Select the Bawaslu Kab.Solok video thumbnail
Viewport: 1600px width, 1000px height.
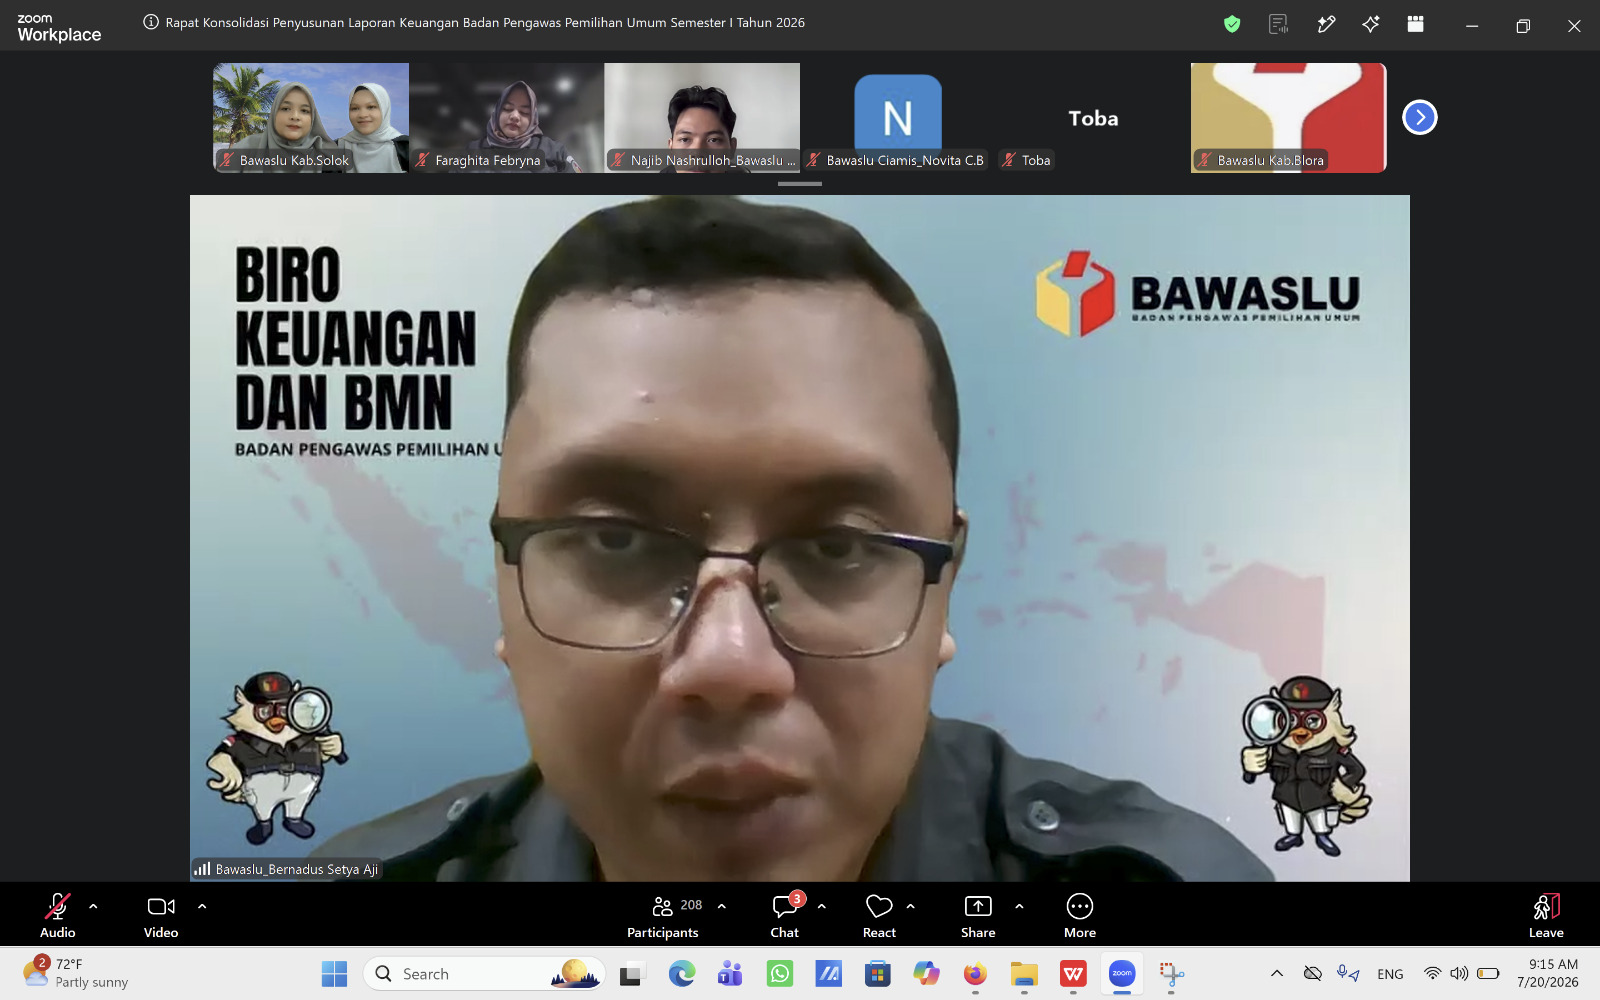click(x=311, y=118)
